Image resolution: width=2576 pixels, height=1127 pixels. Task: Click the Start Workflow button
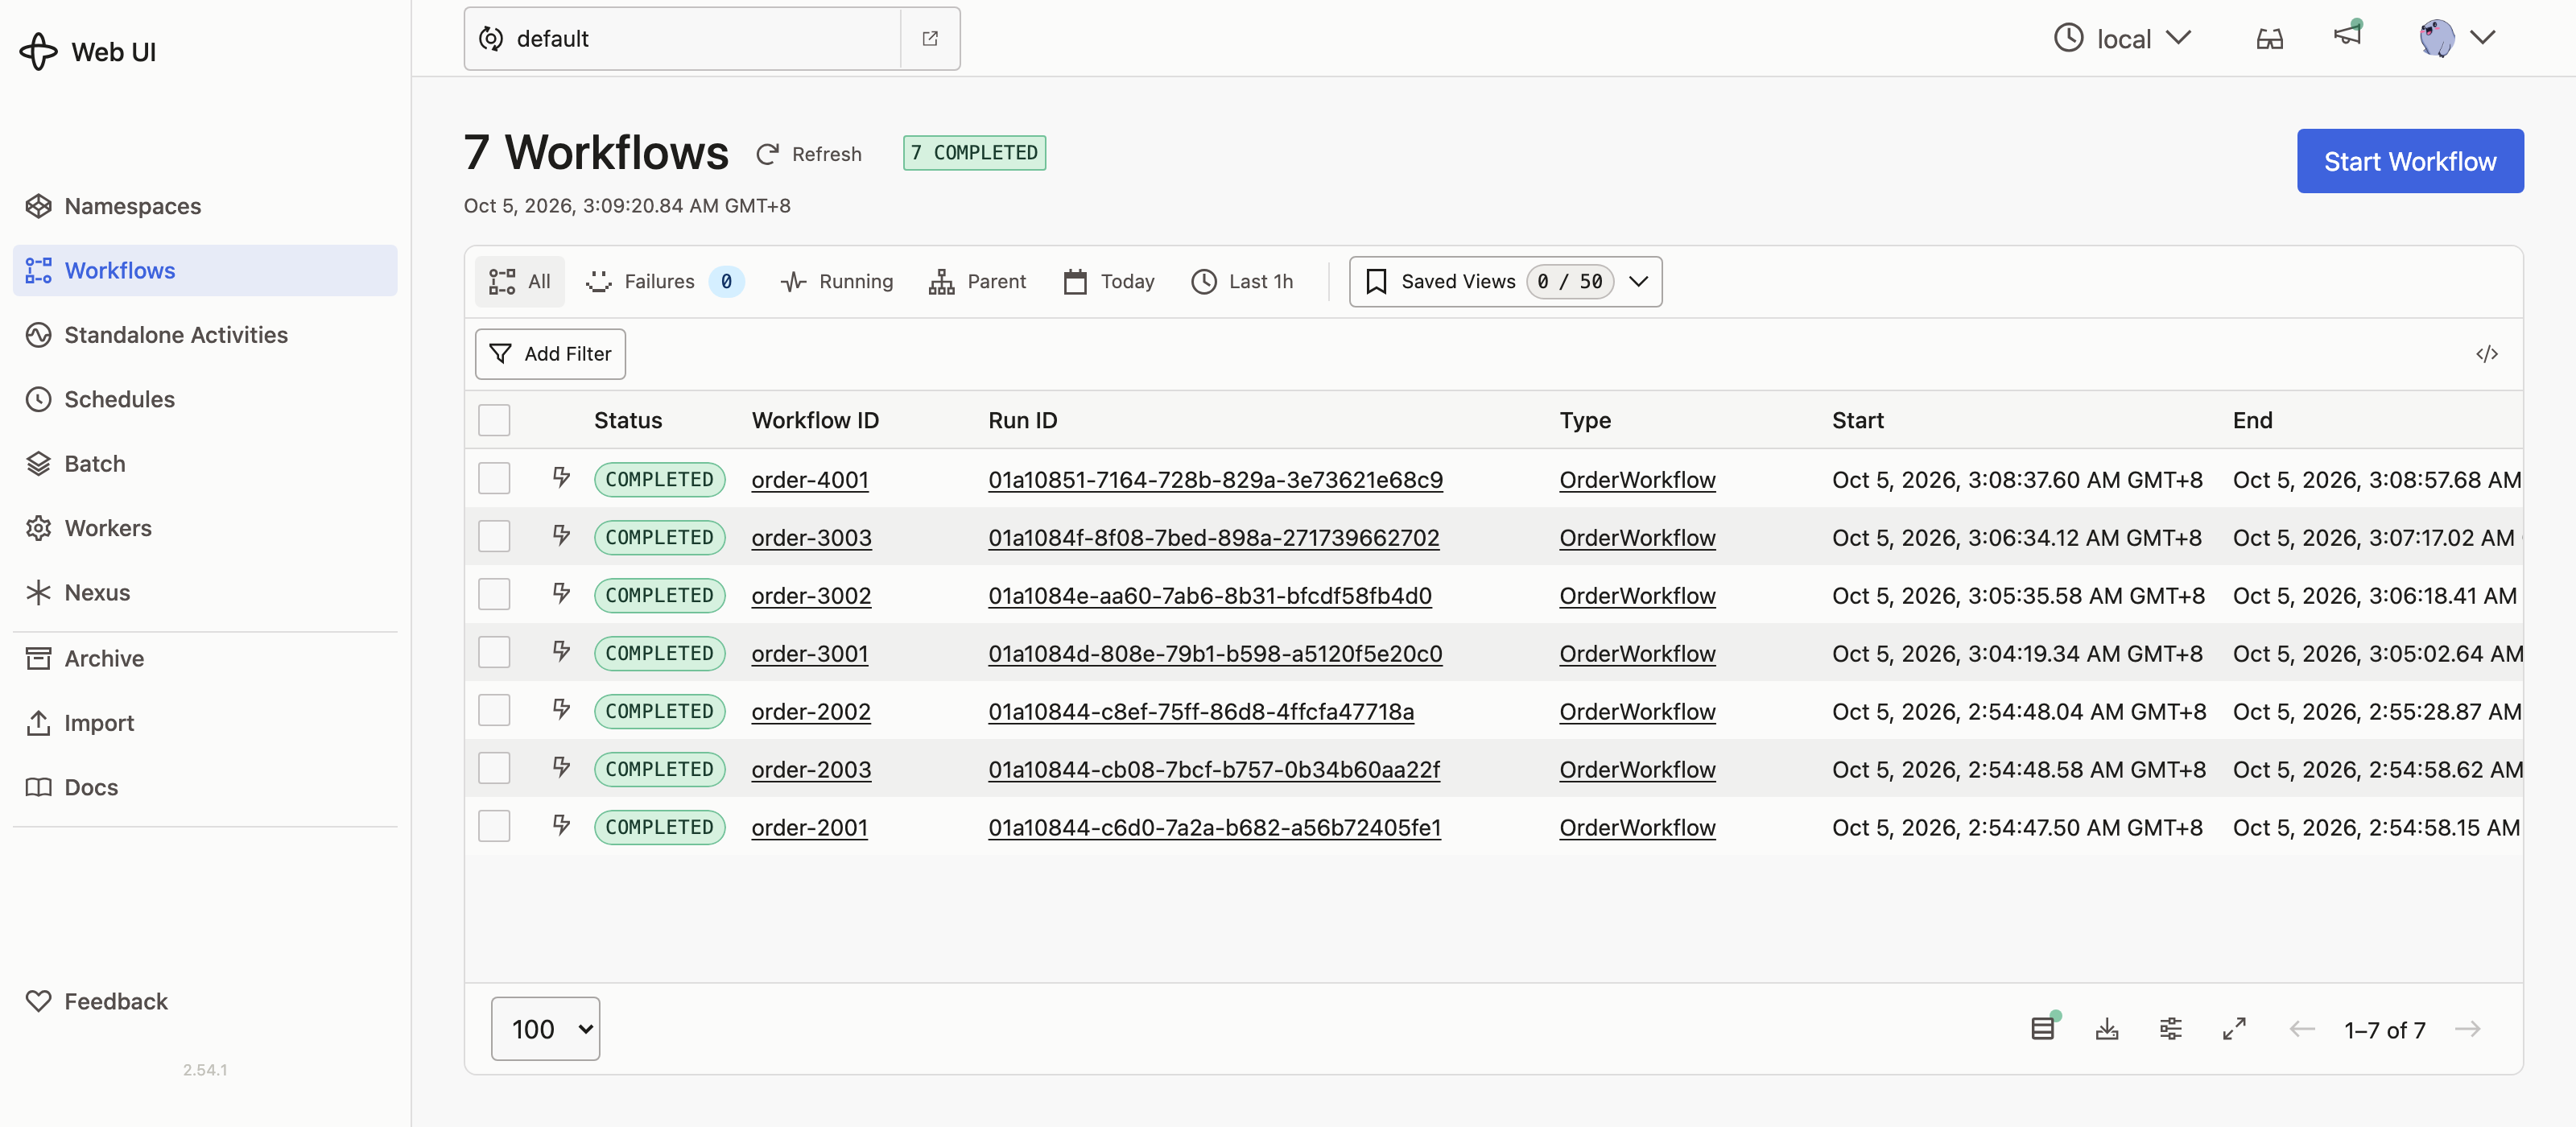[x=2409, y=161]
